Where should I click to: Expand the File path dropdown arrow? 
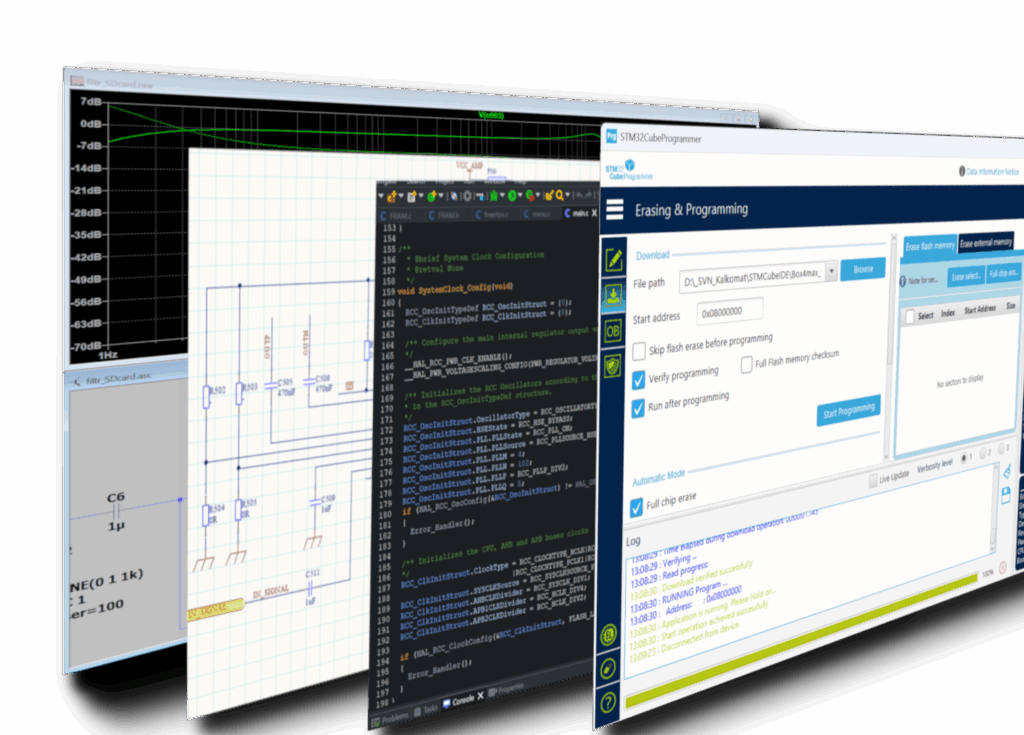coord(830,274)
